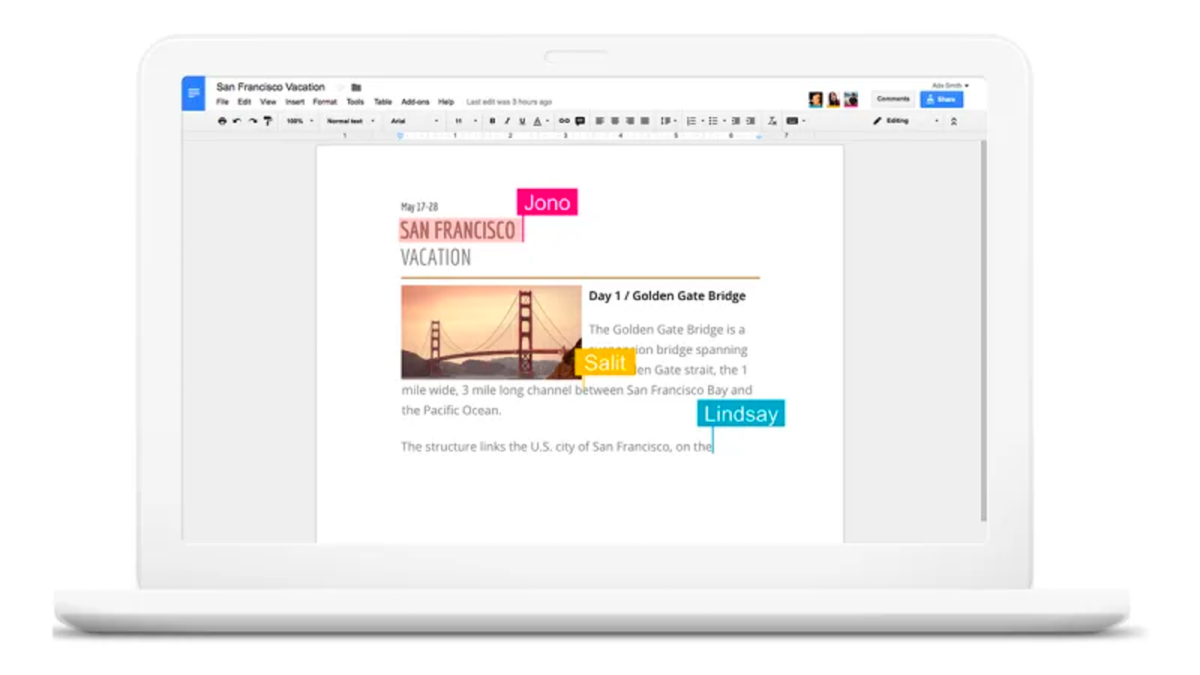Move document using folder icon
The width and height of the screenshot is (1200, 675).
tap(356, 88)
